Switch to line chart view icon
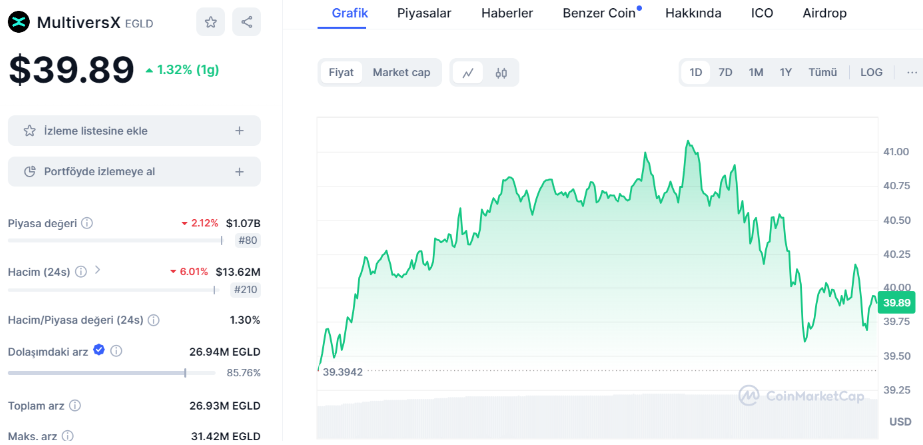 (468, 72)
